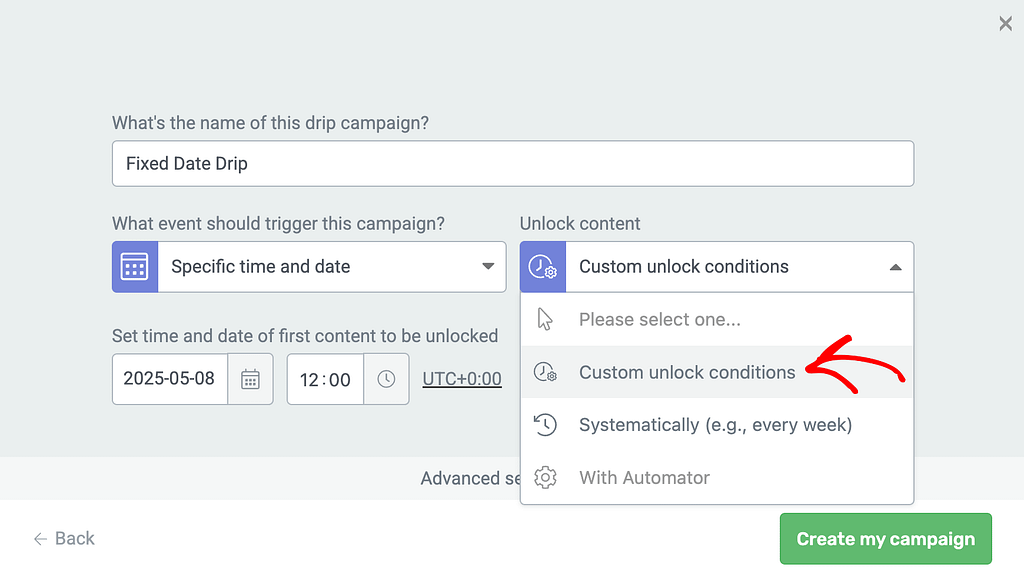Collapse the Custom unlock conditions dropdown arrow
The height and width of the screenshot is (576, 1024).
click(x=896, y=267)
